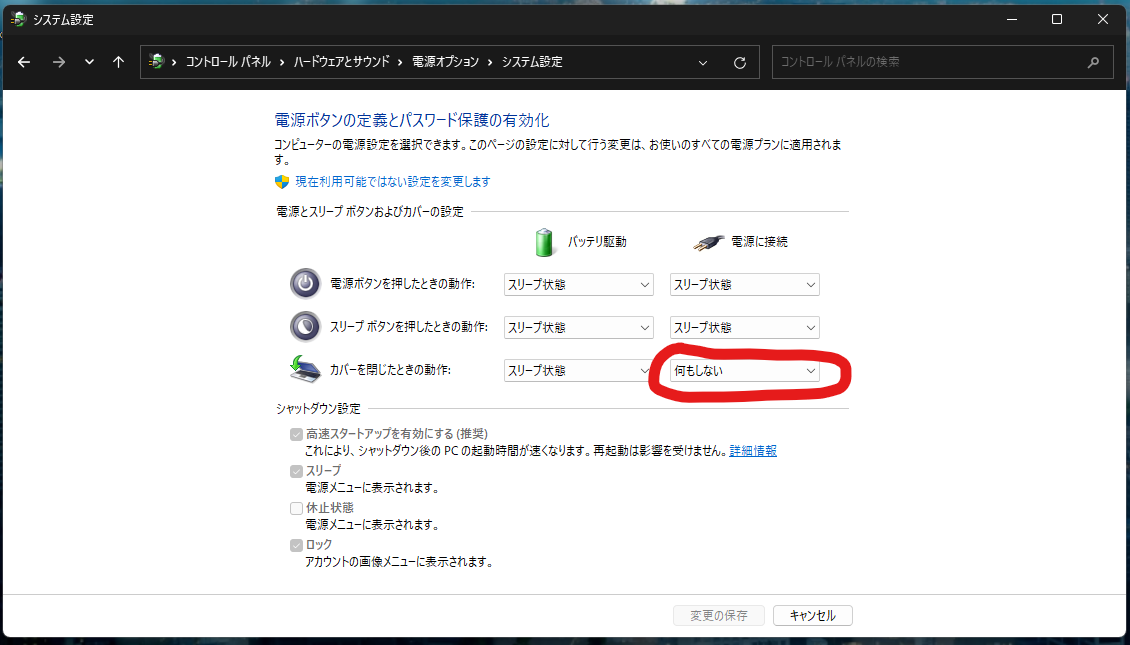This screenshot has height=645, width=1130.
Task: Click 現在利用可能ではない設定を変更します link
Action: tap(393, 182)
